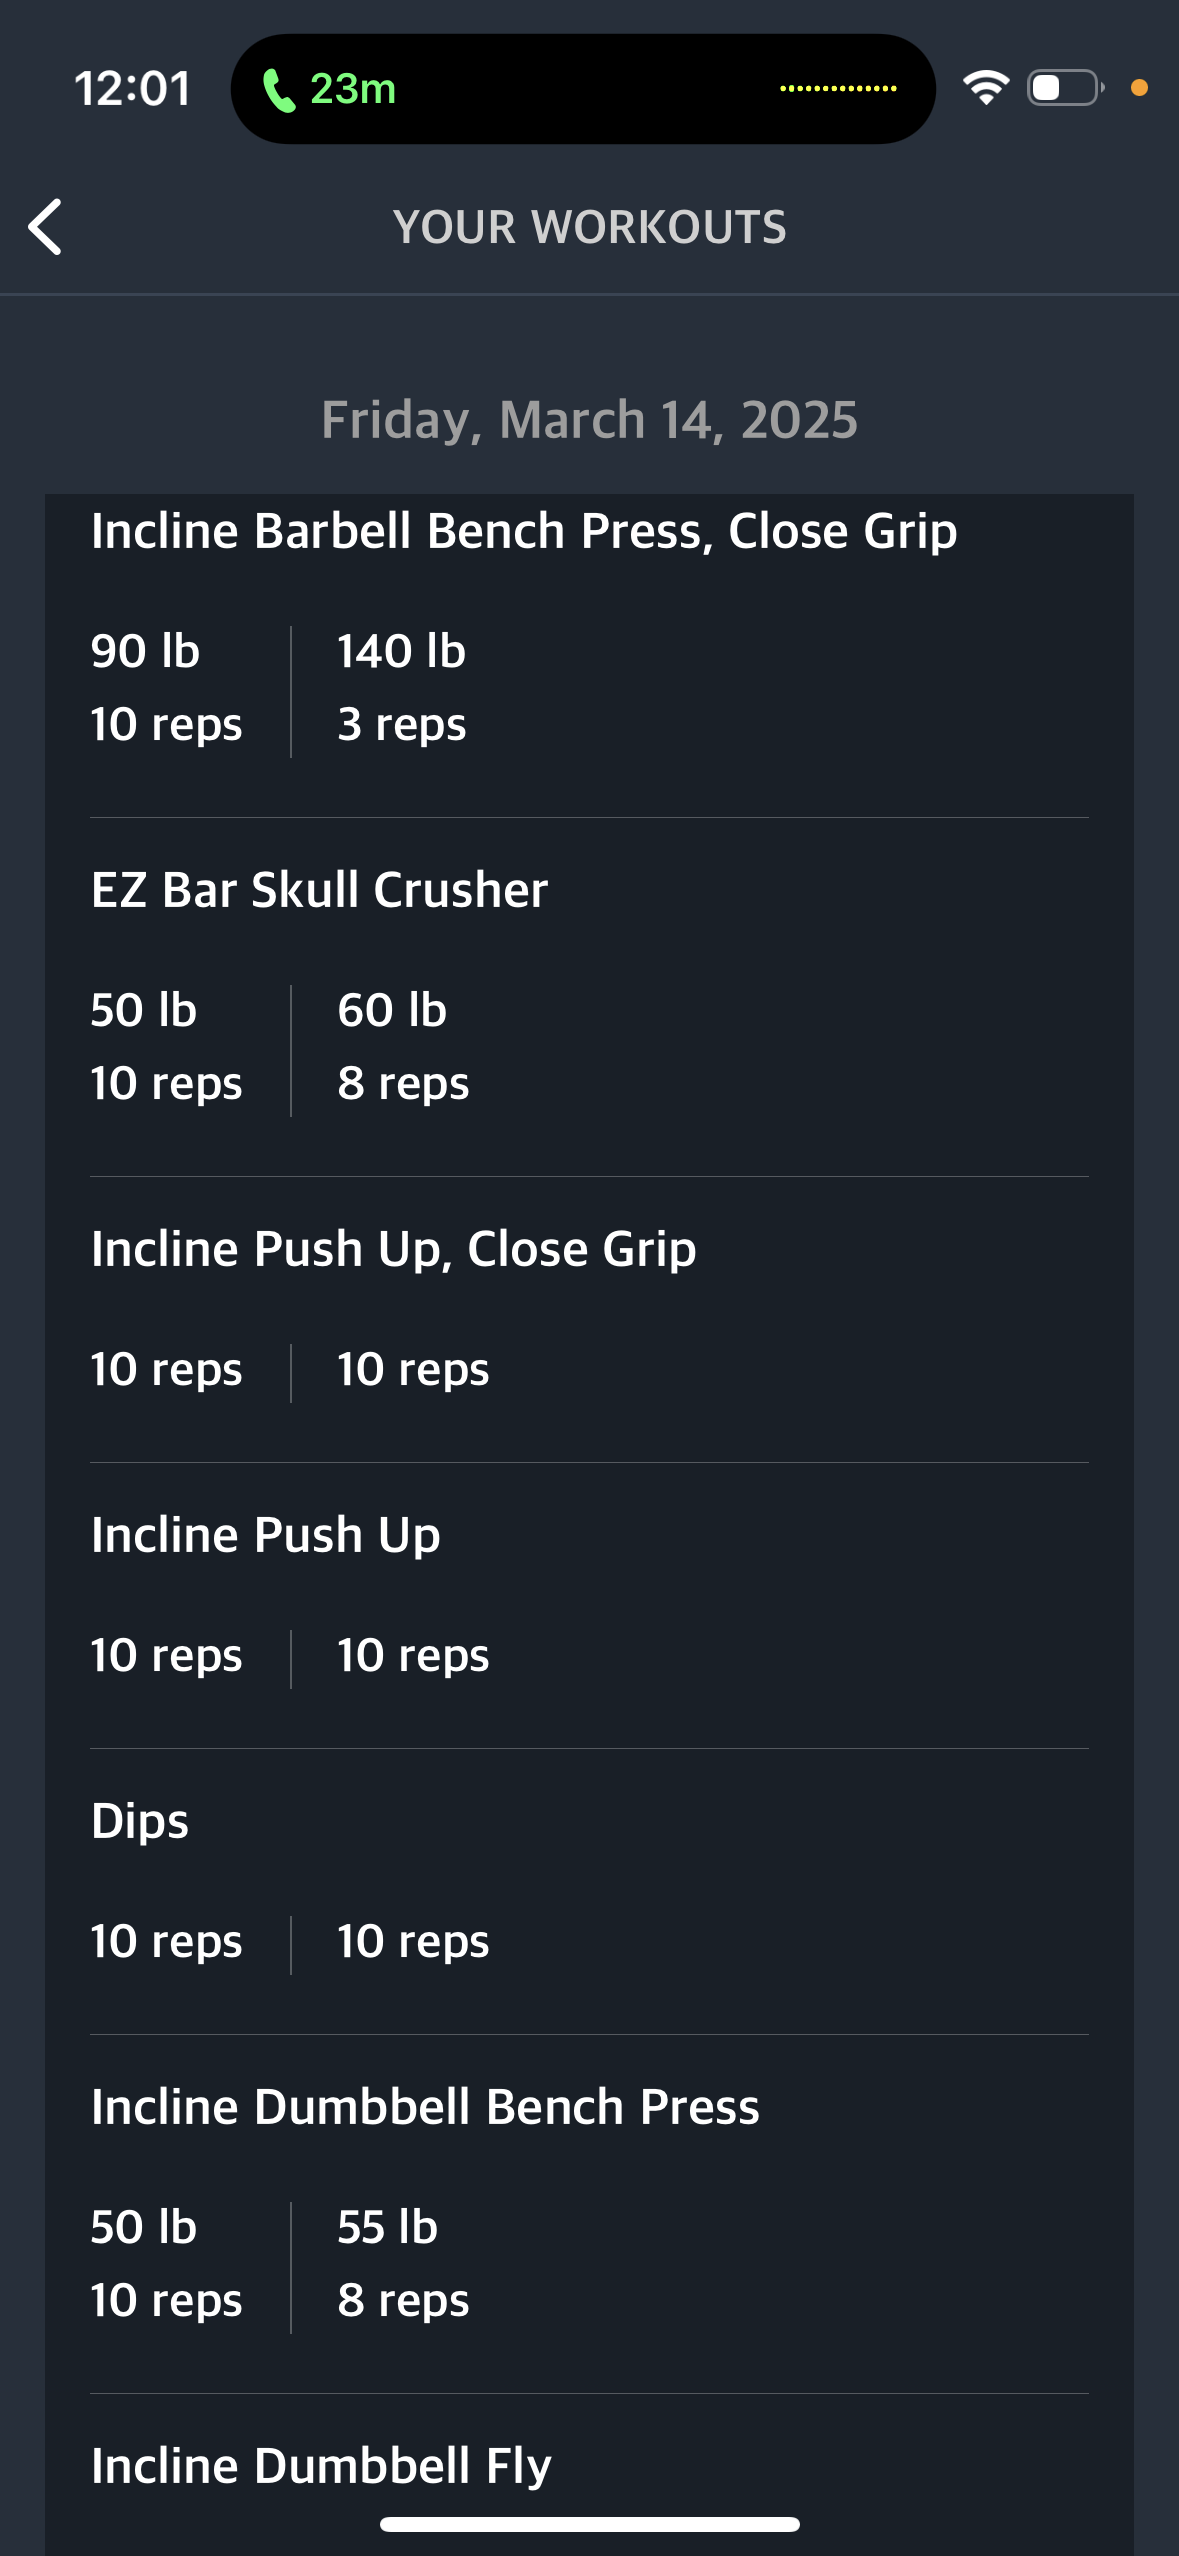The height and width of the screenshot is (2556, 1179).
Task: Tap the 12:01 clock in status bar
Action: pos(133,89)
